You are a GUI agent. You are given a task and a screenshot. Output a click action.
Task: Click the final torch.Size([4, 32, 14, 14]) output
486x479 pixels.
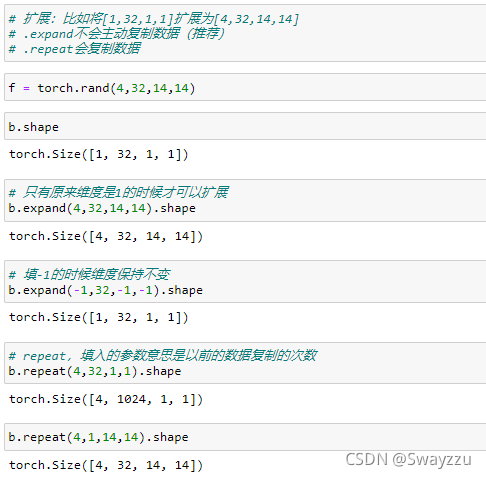pos(106,465)
